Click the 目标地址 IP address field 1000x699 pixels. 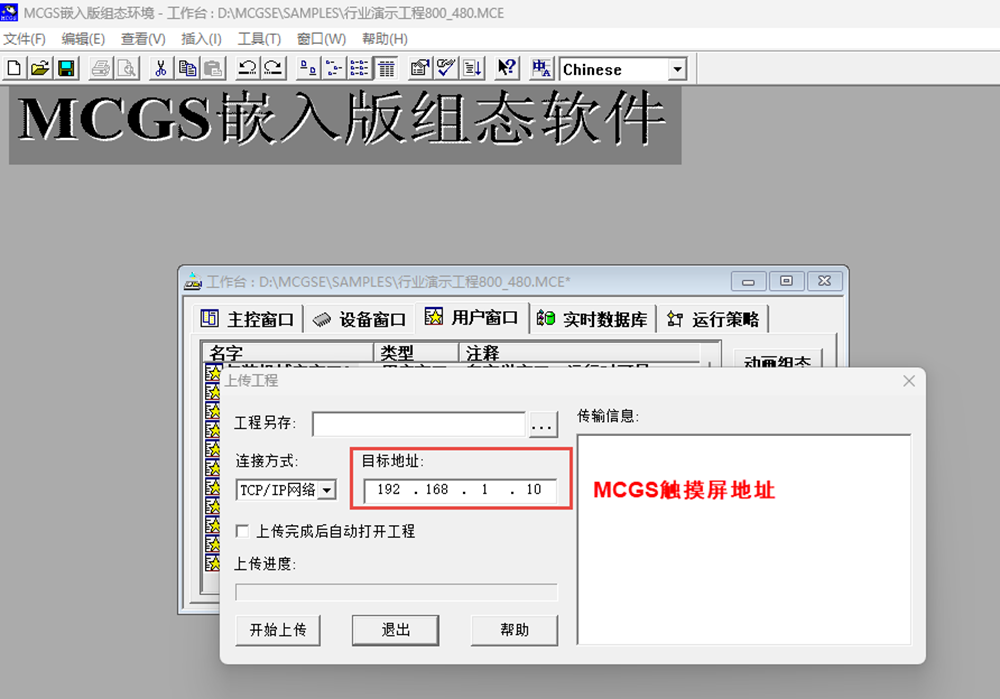[460, 490]
